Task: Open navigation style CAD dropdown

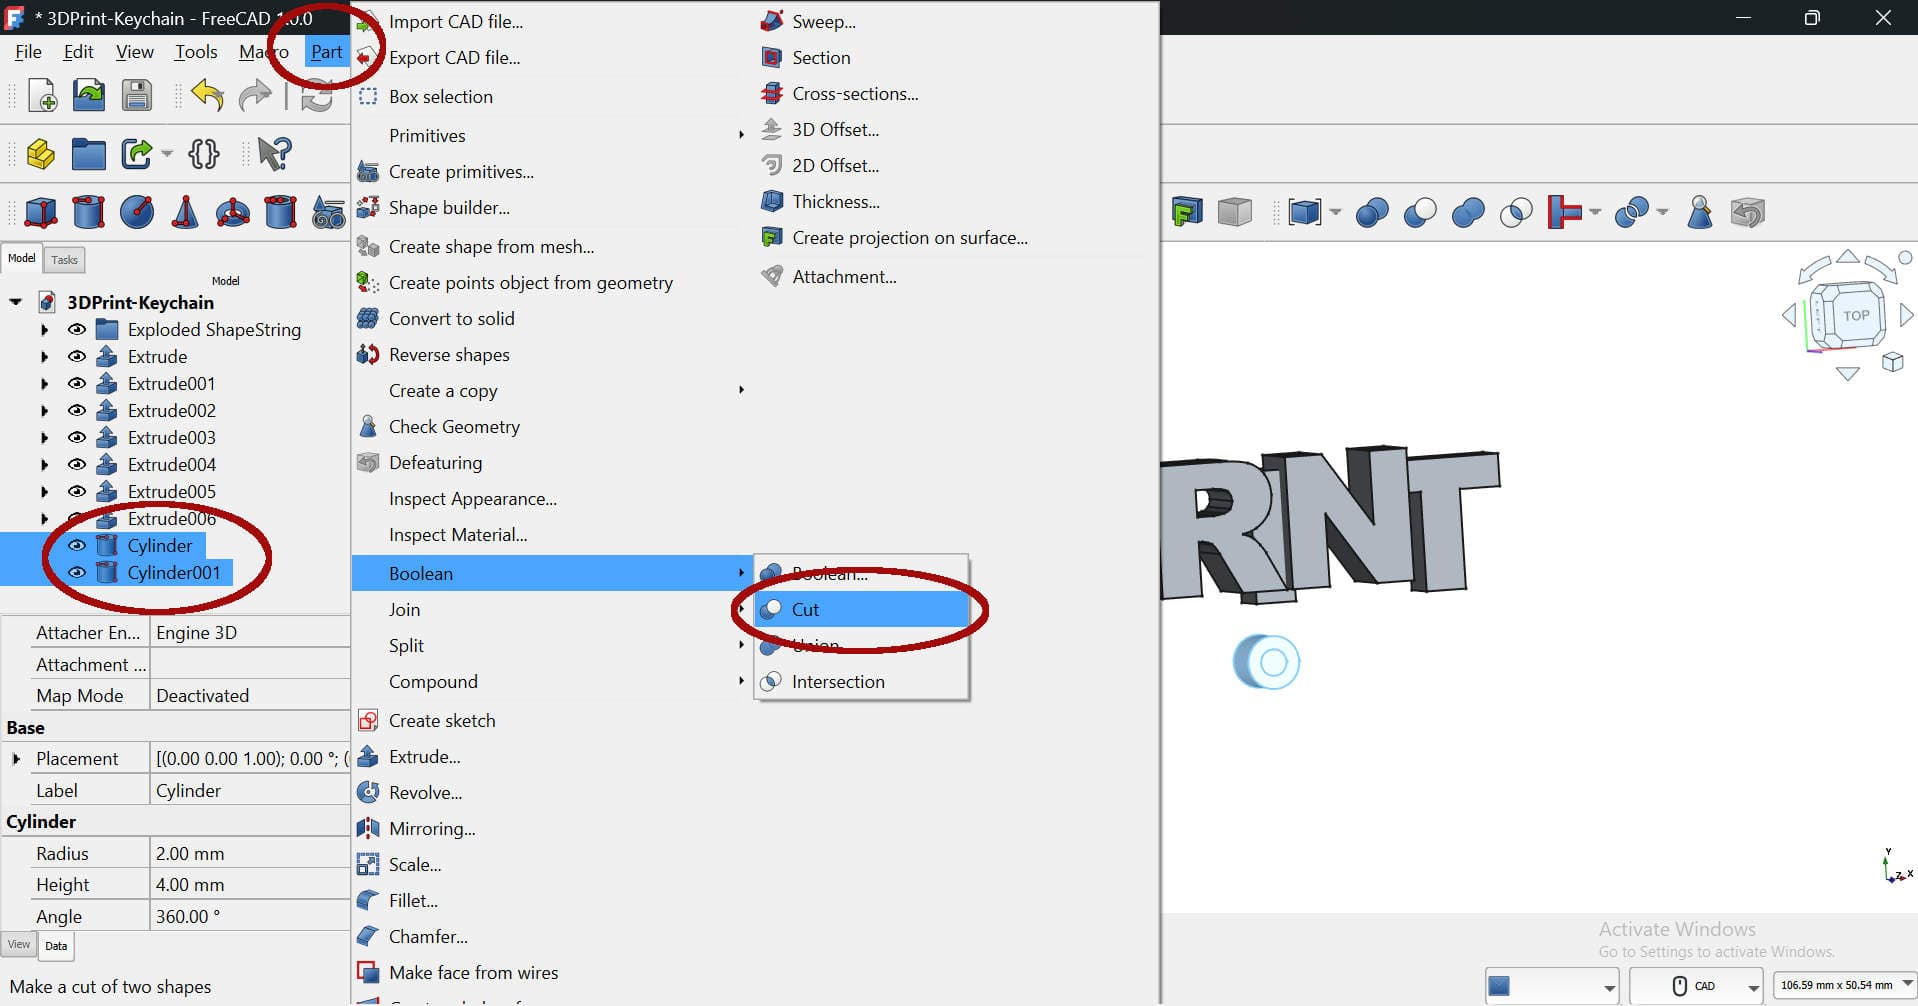Action: click(1697, 986)
